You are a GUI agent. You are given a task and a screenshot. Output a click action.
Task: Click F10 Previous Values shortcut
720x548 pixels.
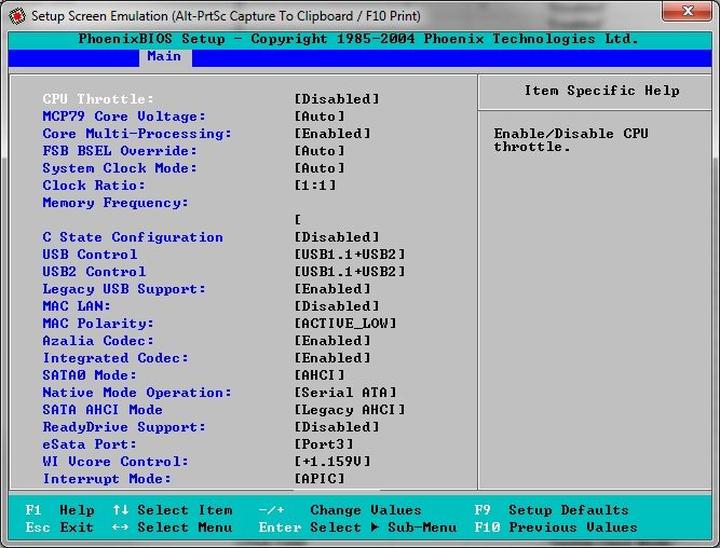555,527
